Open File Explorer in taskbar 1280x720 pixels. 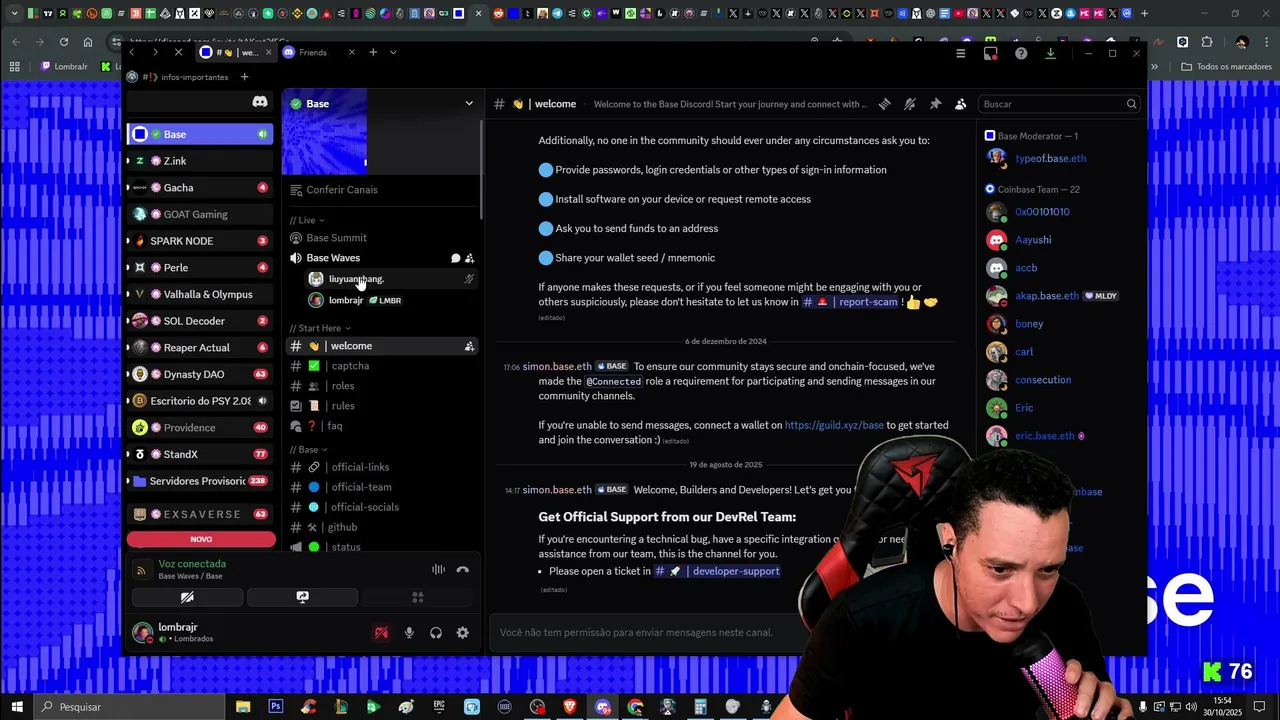(x=243, y=707)
